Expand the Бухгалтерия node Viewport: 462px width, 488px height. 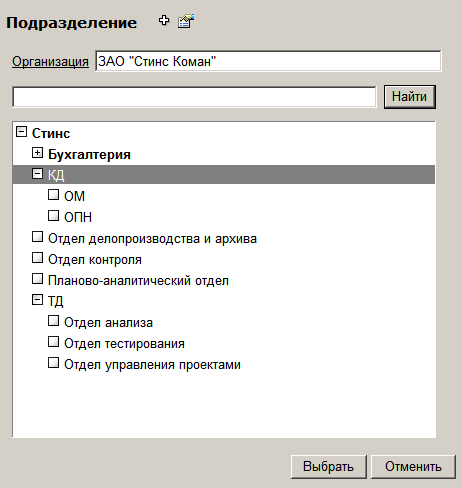click(x=37, y=153)
